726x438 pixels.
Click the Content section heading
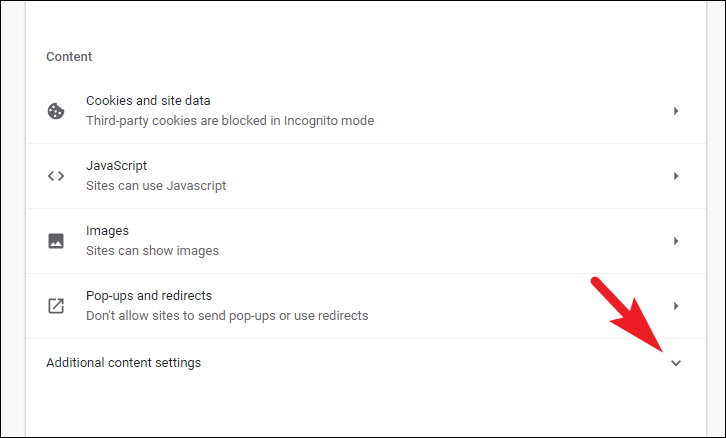coord(69,57)
